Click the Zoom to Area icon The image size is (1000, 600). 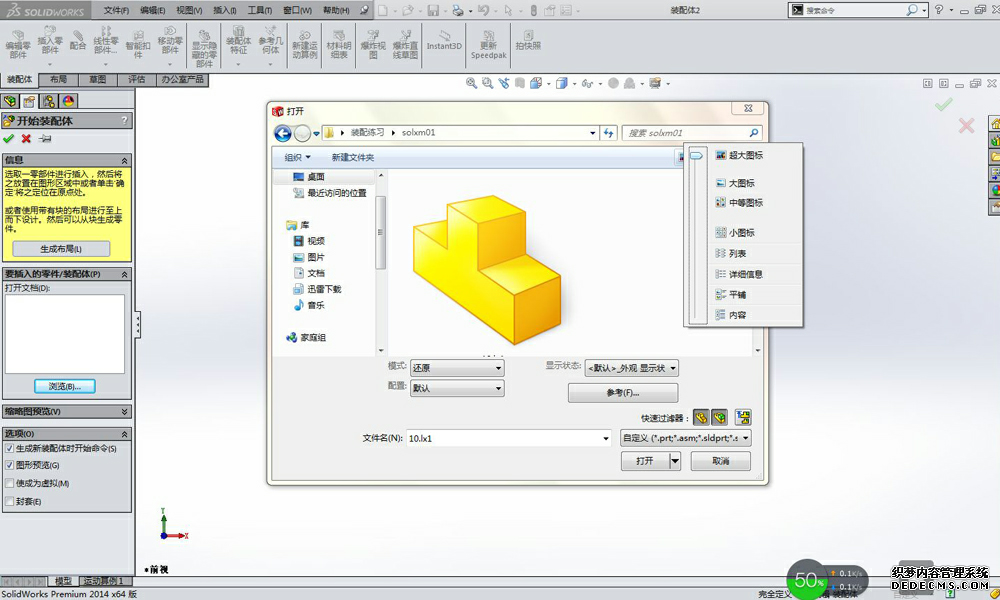[487, 83]
